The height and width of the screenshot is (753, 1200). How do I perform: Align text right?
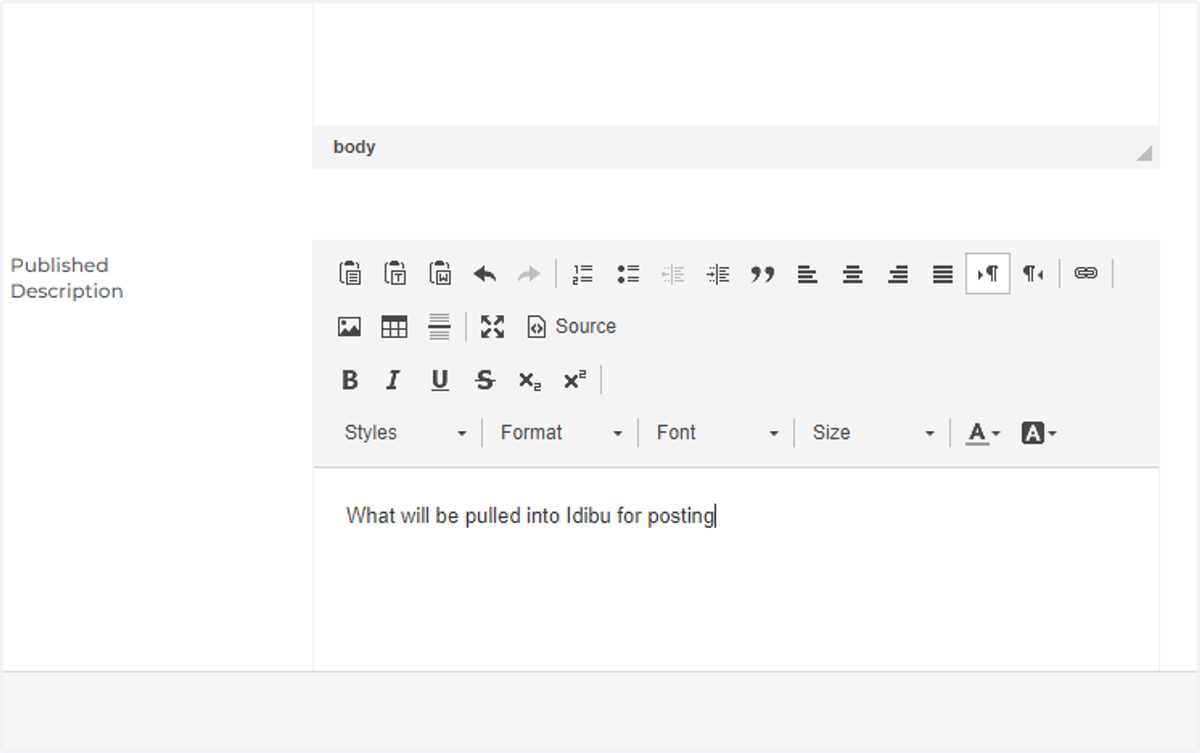tap(898, 273)
